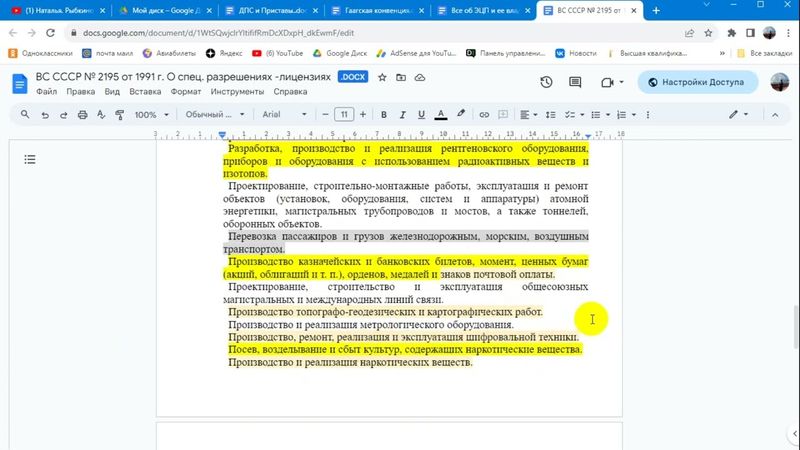Click the document title text
The image size is (800, 450).
pos(183,77)
